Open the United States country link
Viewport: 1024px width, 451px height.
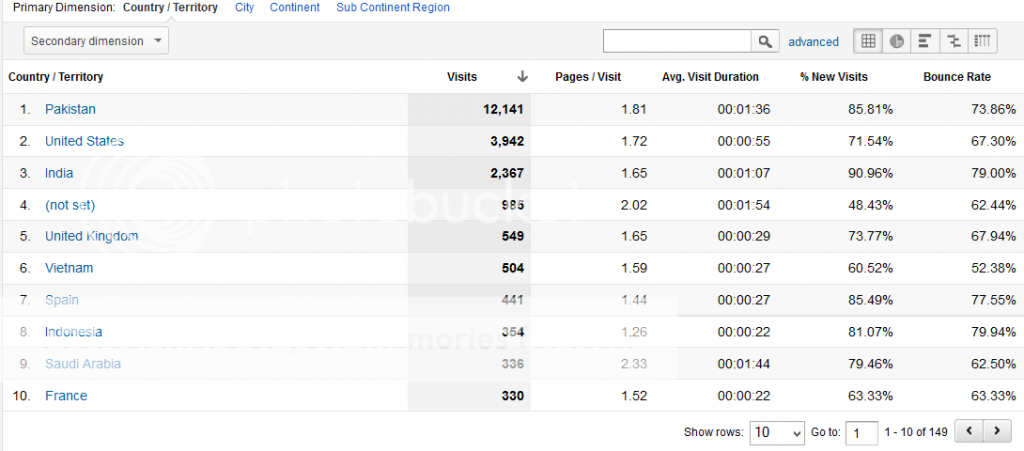click(x=84, y=141)
